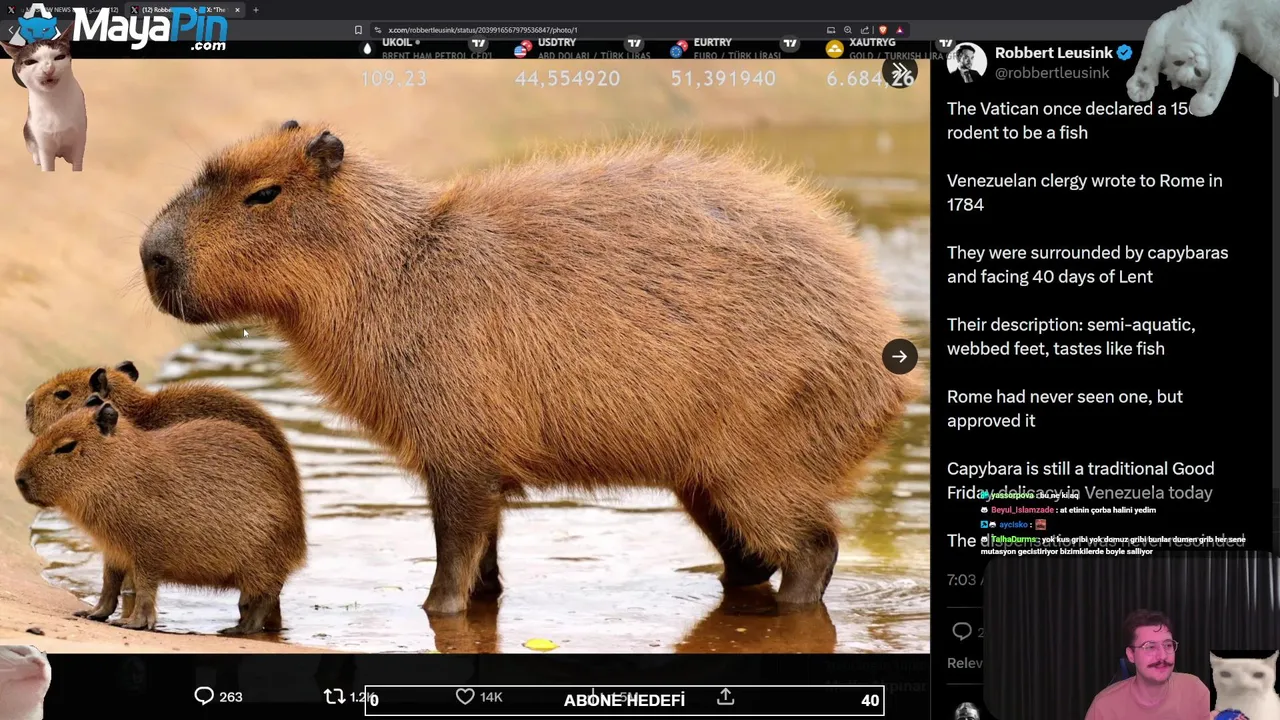Click the 51,391940 EURTRY price value
Viewport: 1280px width, 720px height.
(723, 78)
